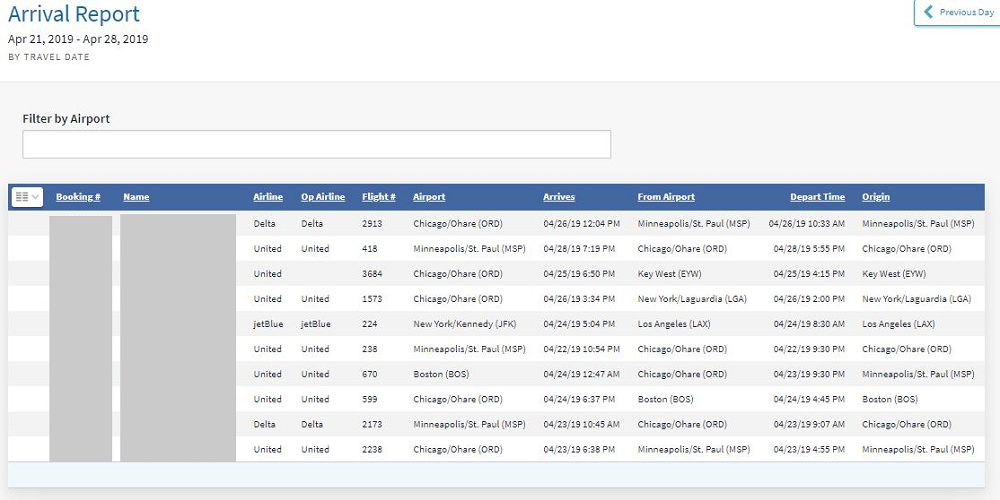This screenshot has width=1000, height=500.
Task: Sort by Op Airline column header
Action: coord(323,197)
